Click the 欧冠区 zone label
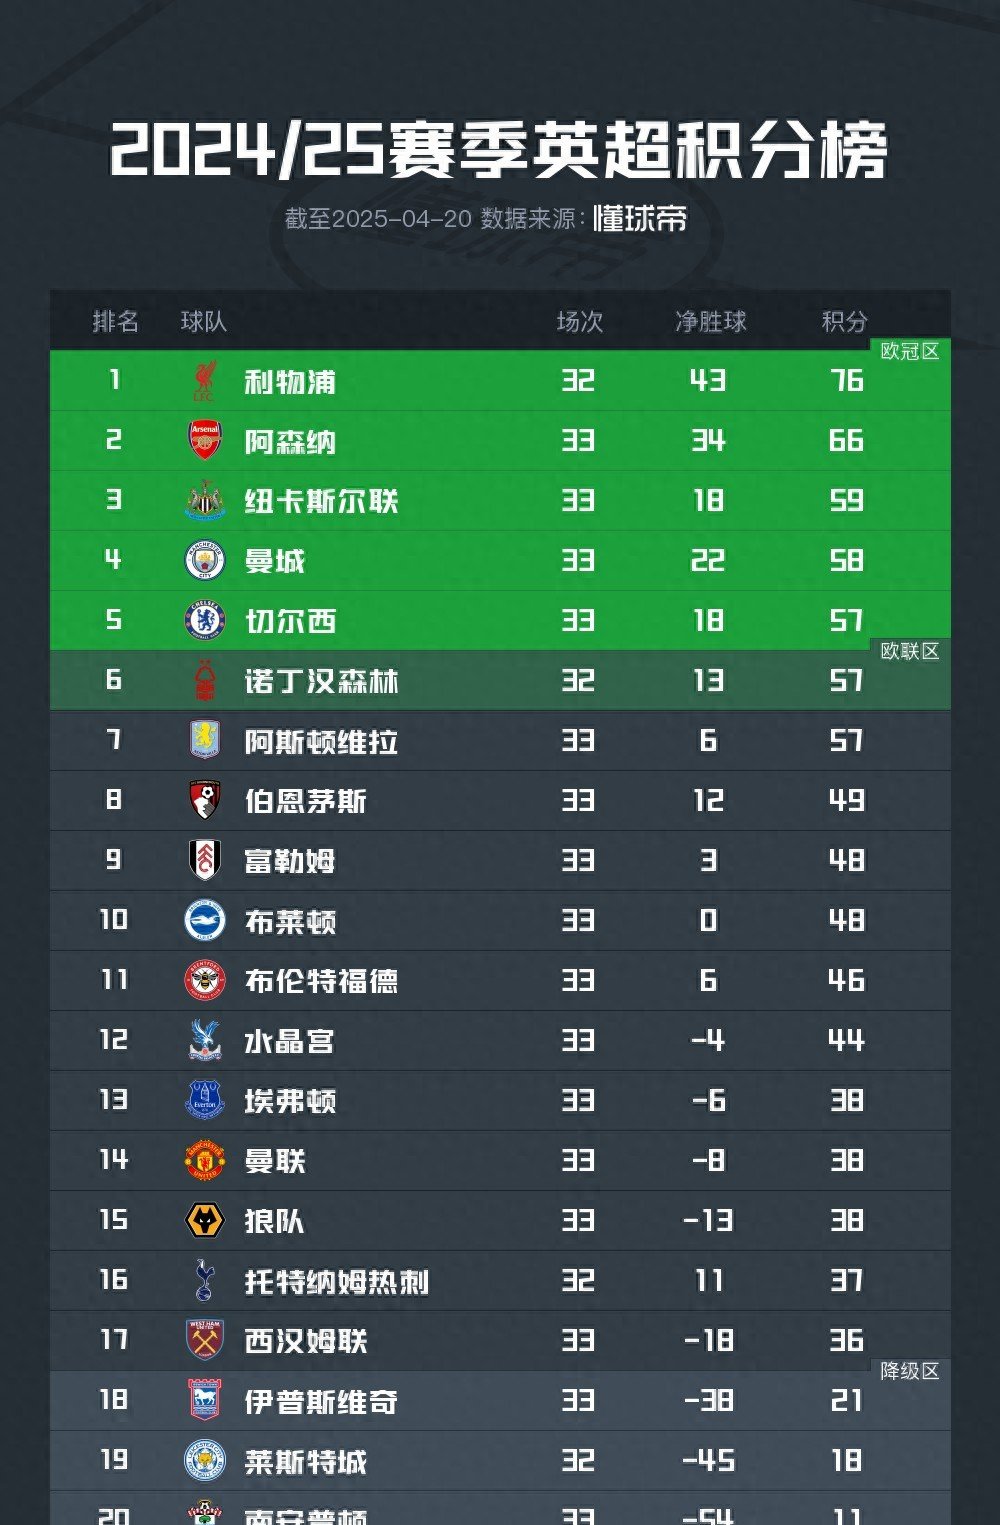The height and width of the screenshot is (1525, 1000). point(909,351)
